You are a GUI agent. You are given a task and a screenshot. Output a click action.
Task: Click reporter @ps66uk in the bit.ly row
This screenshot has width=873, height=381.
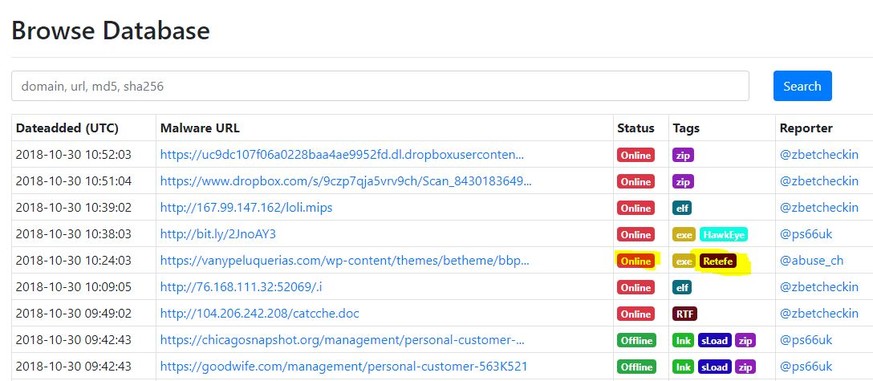tap(806, 235)
